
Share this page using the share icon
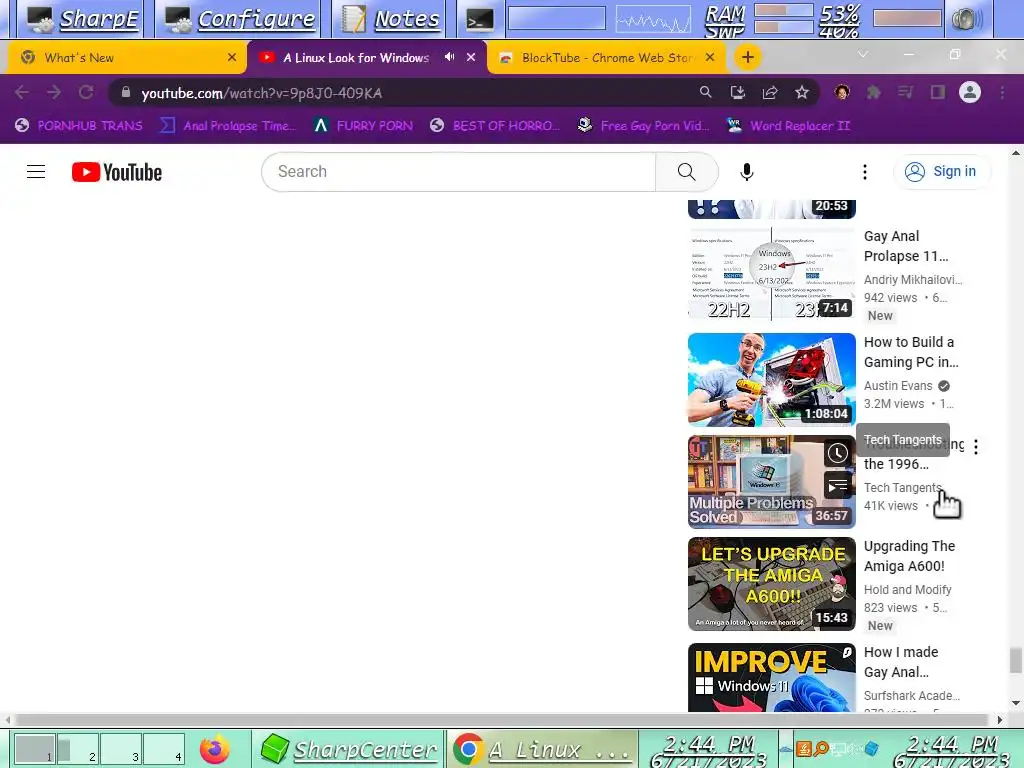coord(770,92)
